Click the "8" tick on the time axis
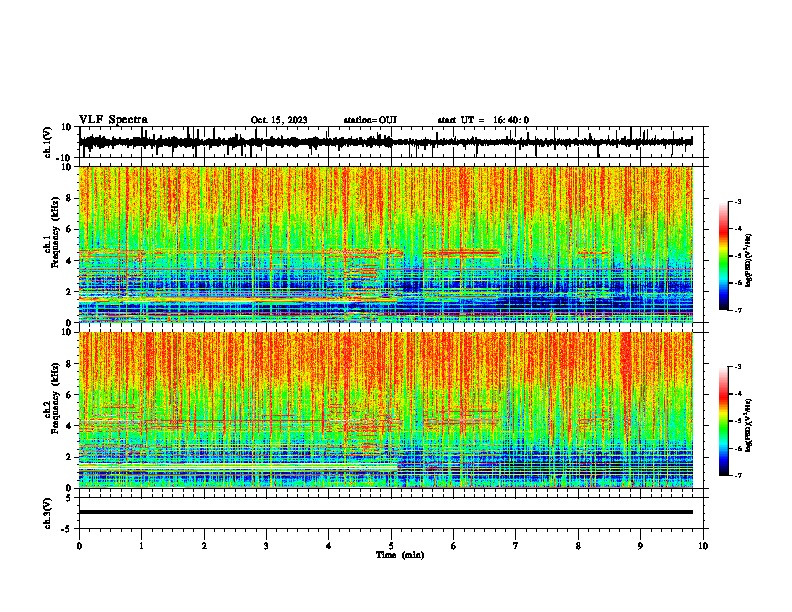This screenshot has height=612, width=792. [578, 546]
